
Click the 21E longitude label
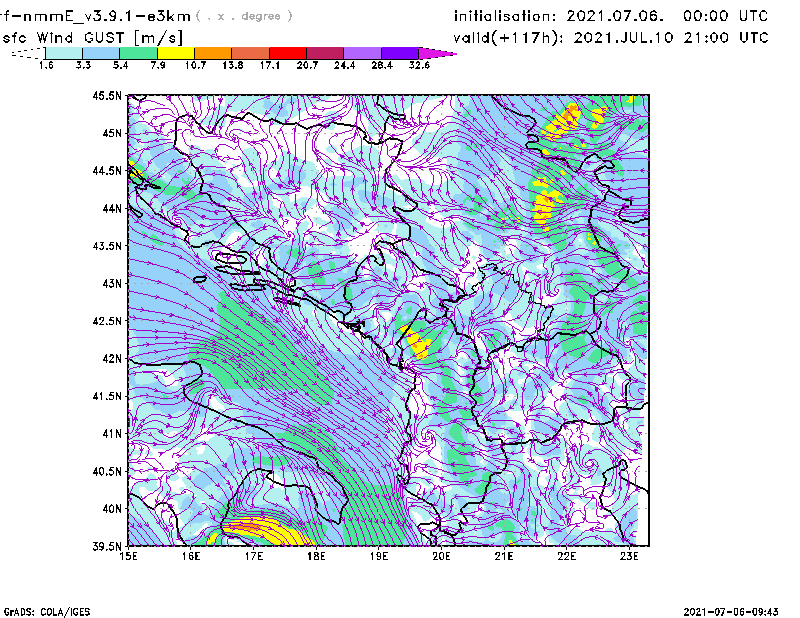[x=504, y=556]
